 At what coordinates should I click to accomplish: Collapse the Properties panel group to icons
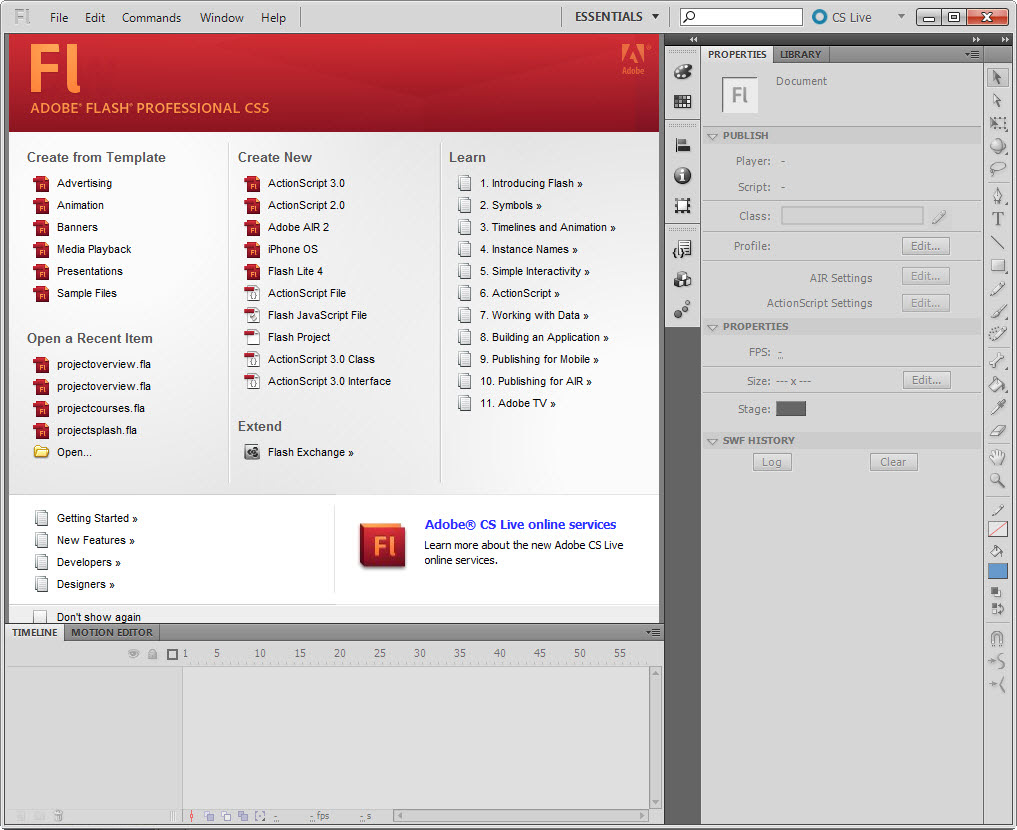click(976, 40)
